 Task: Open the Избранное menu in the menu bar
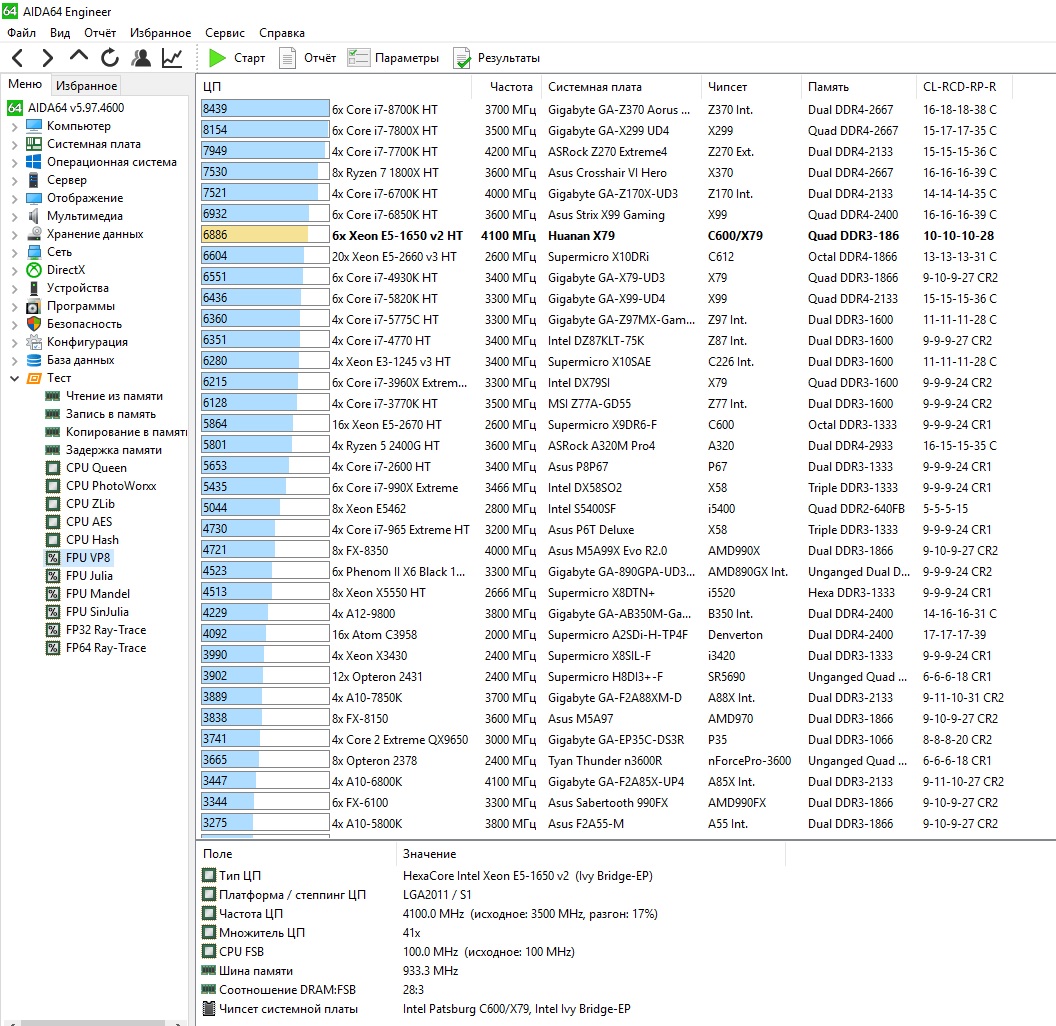pos(160,32)
